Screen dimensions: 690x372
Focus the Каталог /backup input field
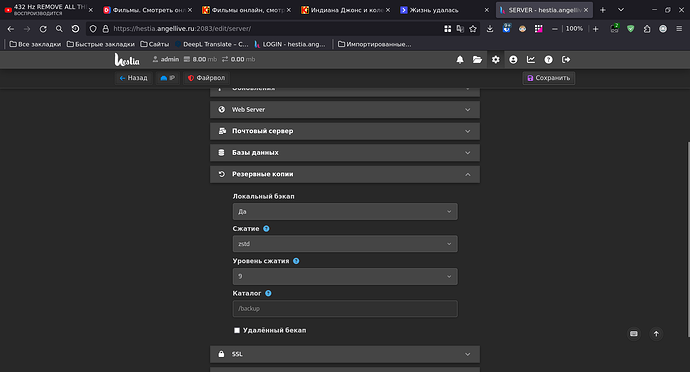(345, 309)
